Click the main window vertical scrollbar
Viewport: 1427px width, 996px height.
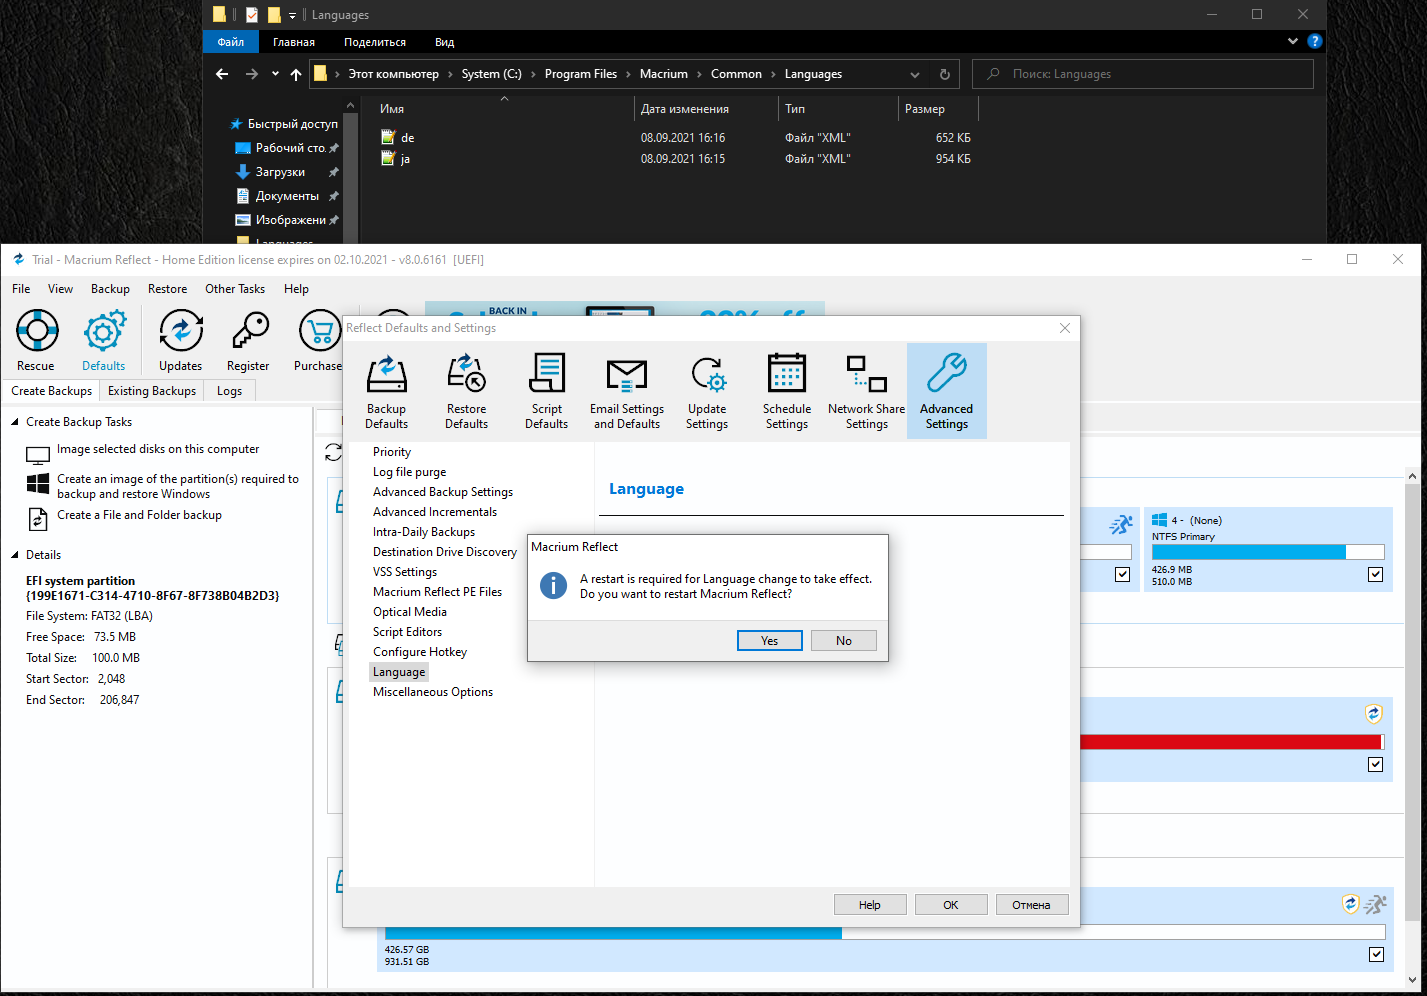click(1412, 700)
